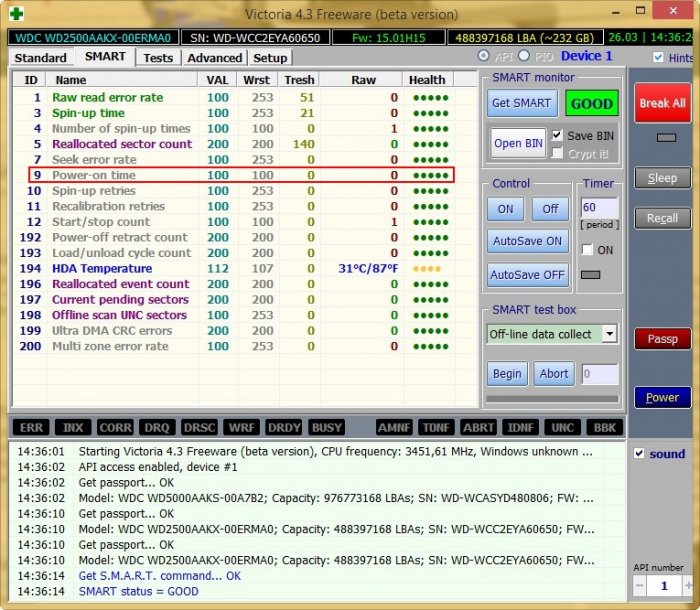Toggle the Hints checkbox

pyautogui.click(x=658, y=57)
